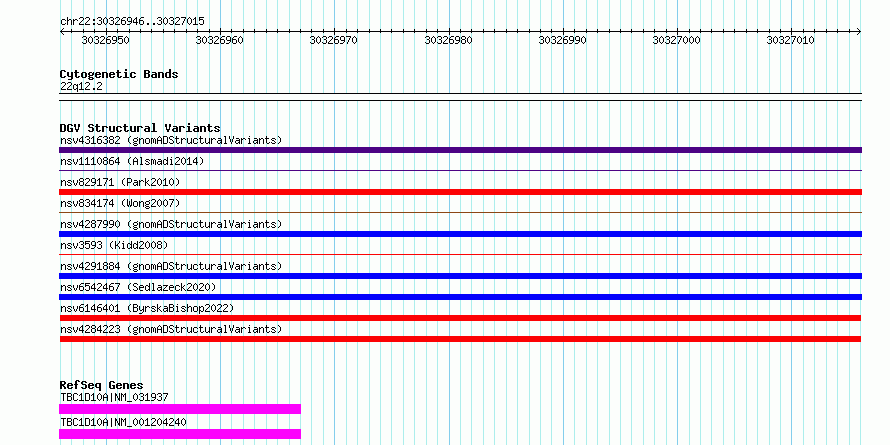Open the TBC1D10A|NM_001204240 gene label
This screenshot has height=445, width=890.
coord(123,422)
